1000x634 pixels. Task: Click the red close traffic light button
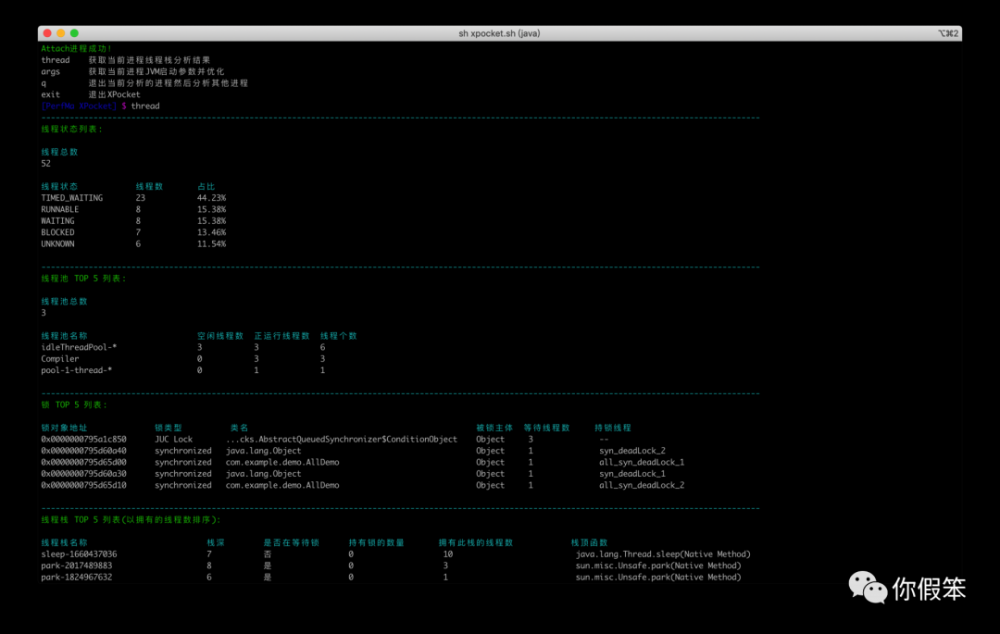[x=48, y=32]
